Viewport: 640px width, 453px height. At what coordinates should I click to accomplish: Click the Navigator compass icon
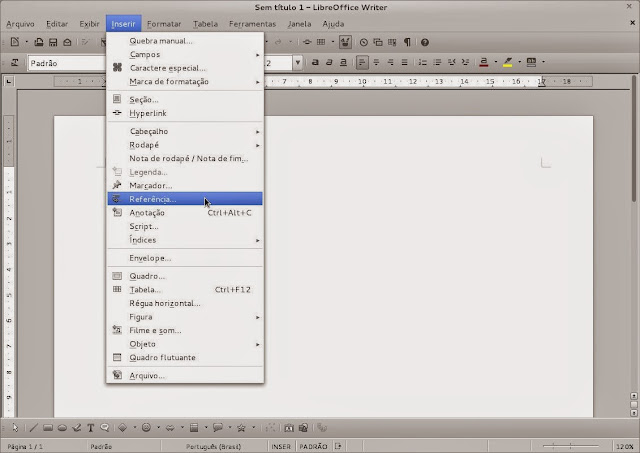point(363,42)
